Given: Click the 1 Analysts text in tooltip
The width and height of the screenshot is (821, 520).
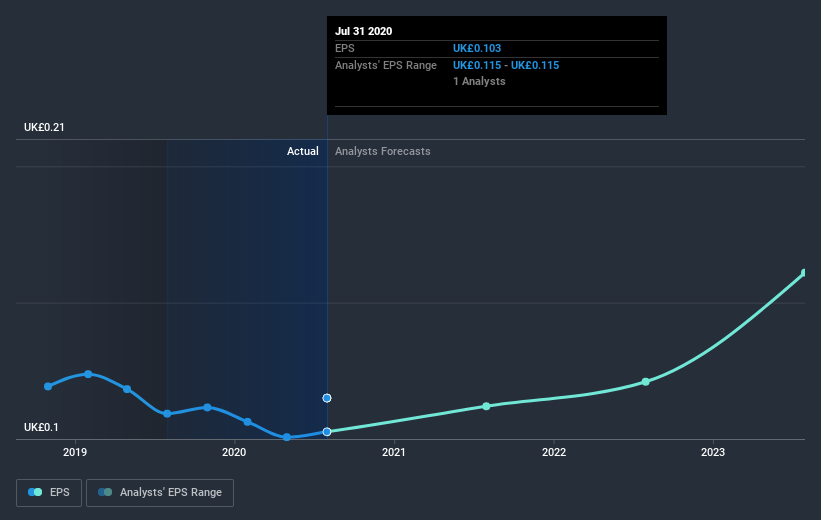Looking at the screenshot, I should point(479,81).
